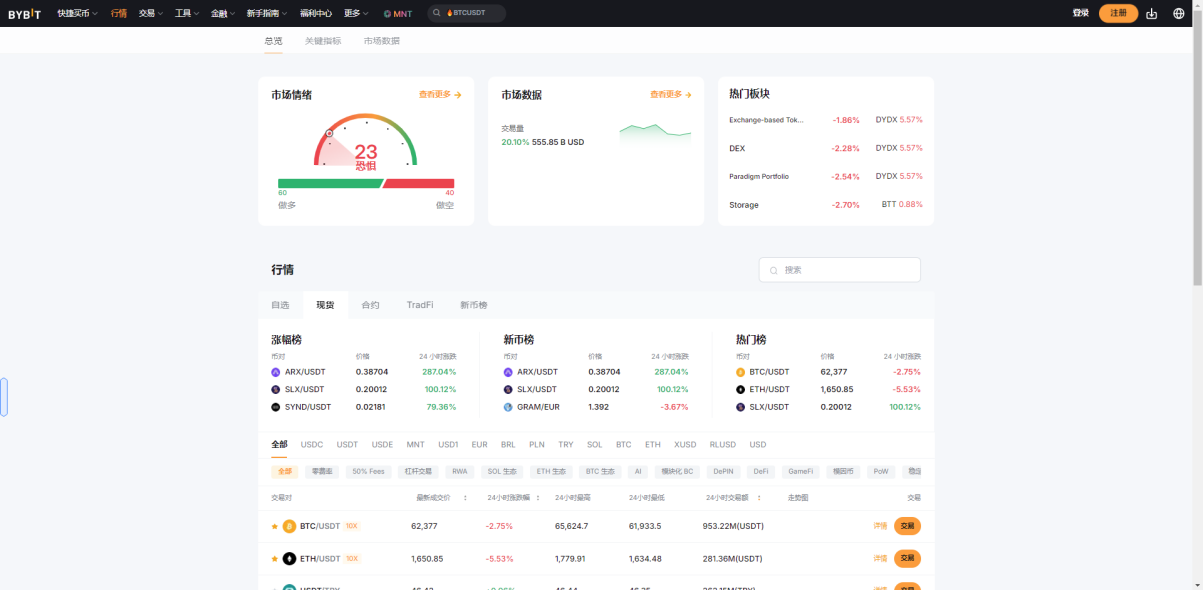Screen dimensions: 1203x590
Task: Expand the 工具 dropdown menu
Action: pos(187,14)
